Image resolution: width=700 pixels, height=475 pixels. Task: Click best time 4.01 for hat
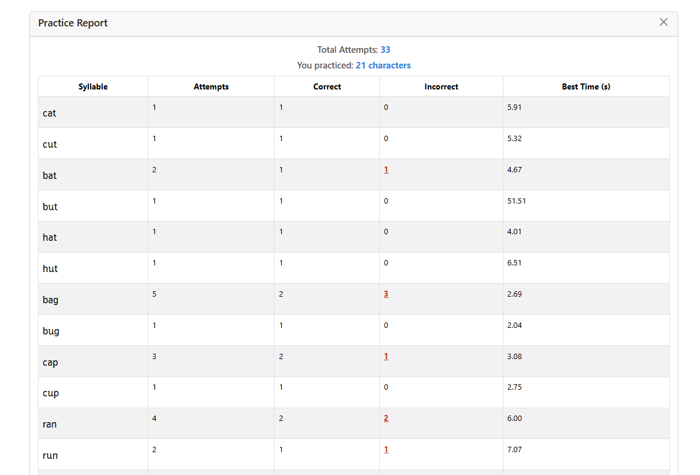tap(514, 232)
